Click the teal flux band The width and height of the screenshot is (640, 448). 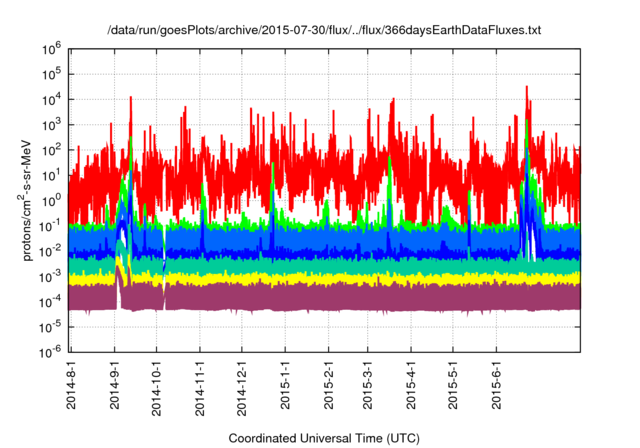coord(324,266)
